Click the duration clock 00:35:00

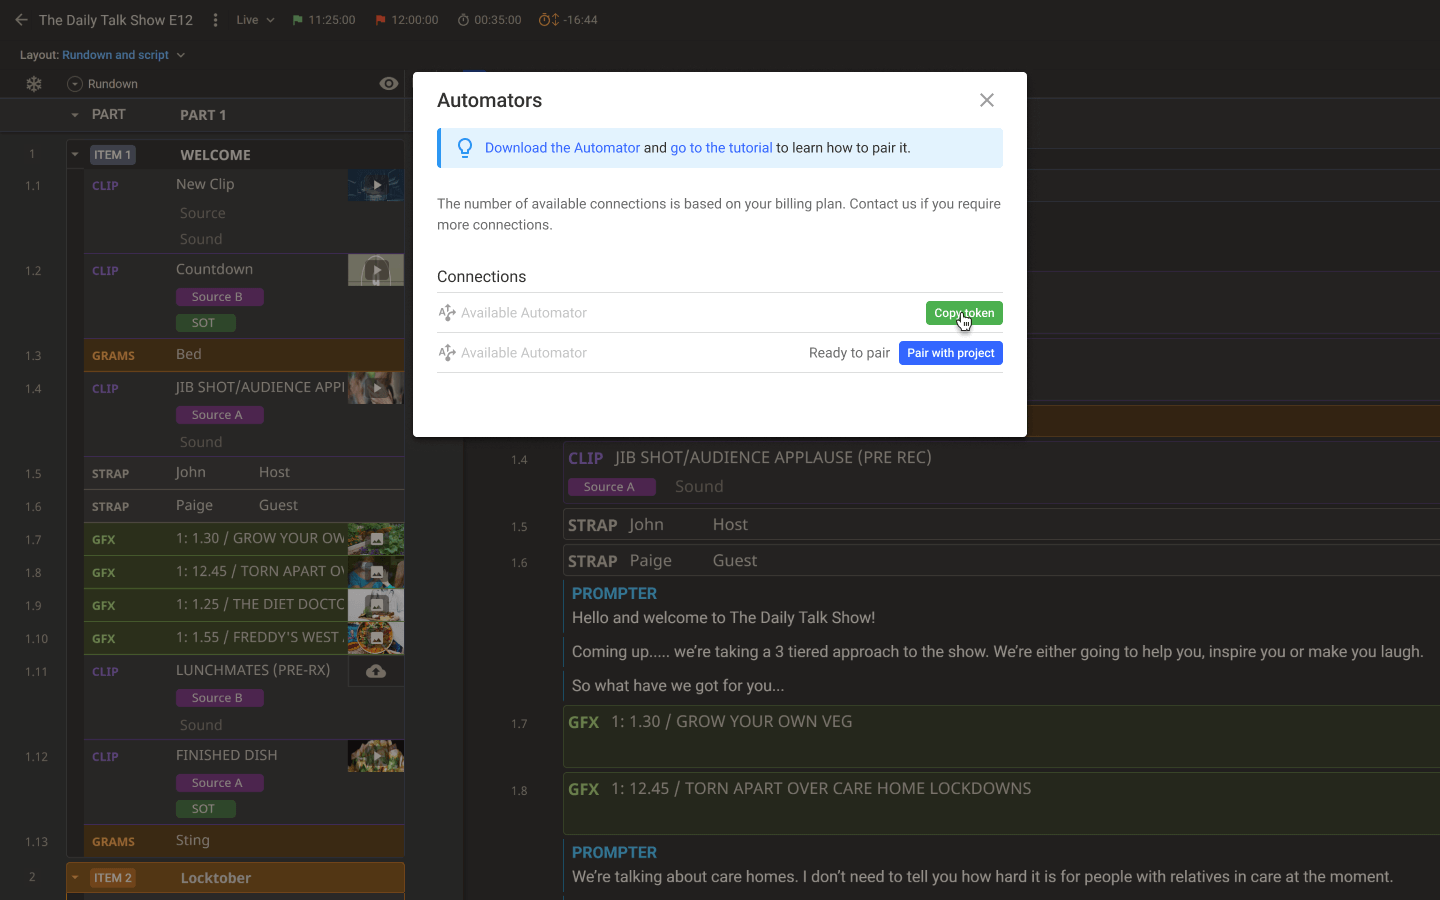489,20
